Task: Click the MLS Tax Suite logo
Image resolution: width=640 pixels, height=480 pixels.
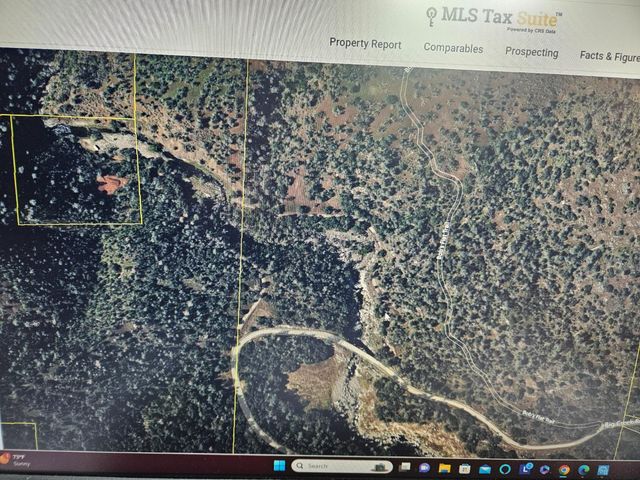Action: pyautogui.click(x=494, y=18)
